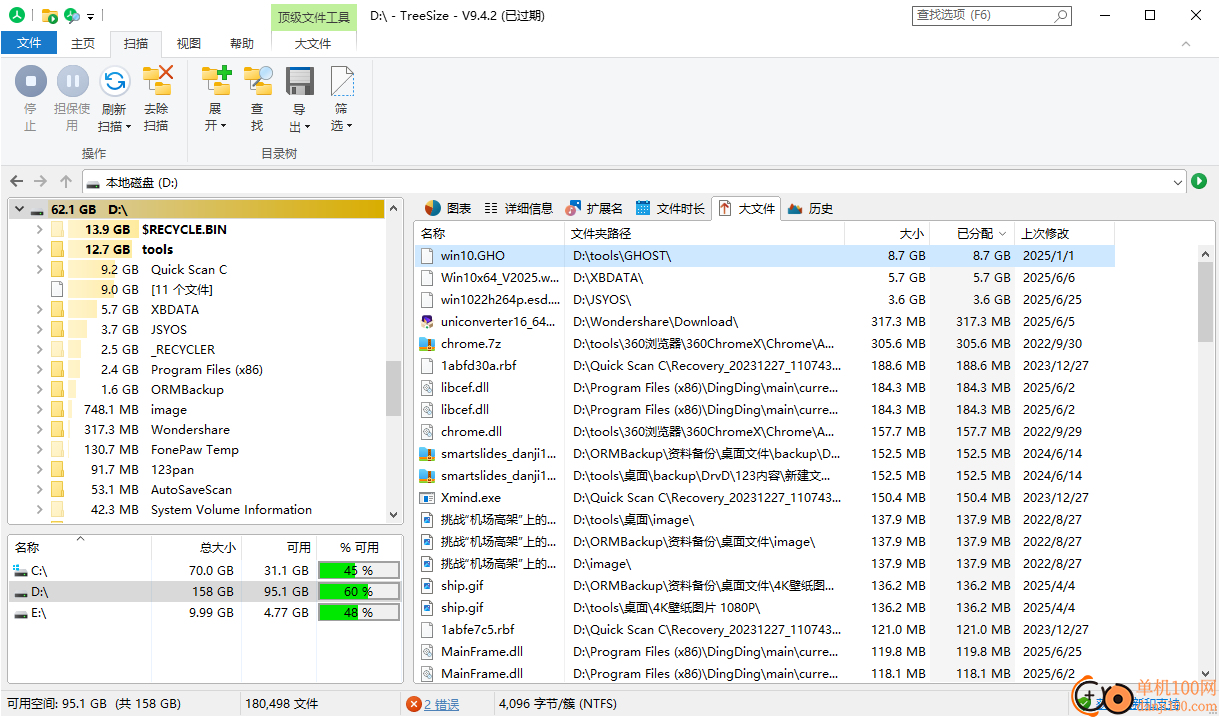
Task: Click the C:\ 45% free bar
Action: 358,570
